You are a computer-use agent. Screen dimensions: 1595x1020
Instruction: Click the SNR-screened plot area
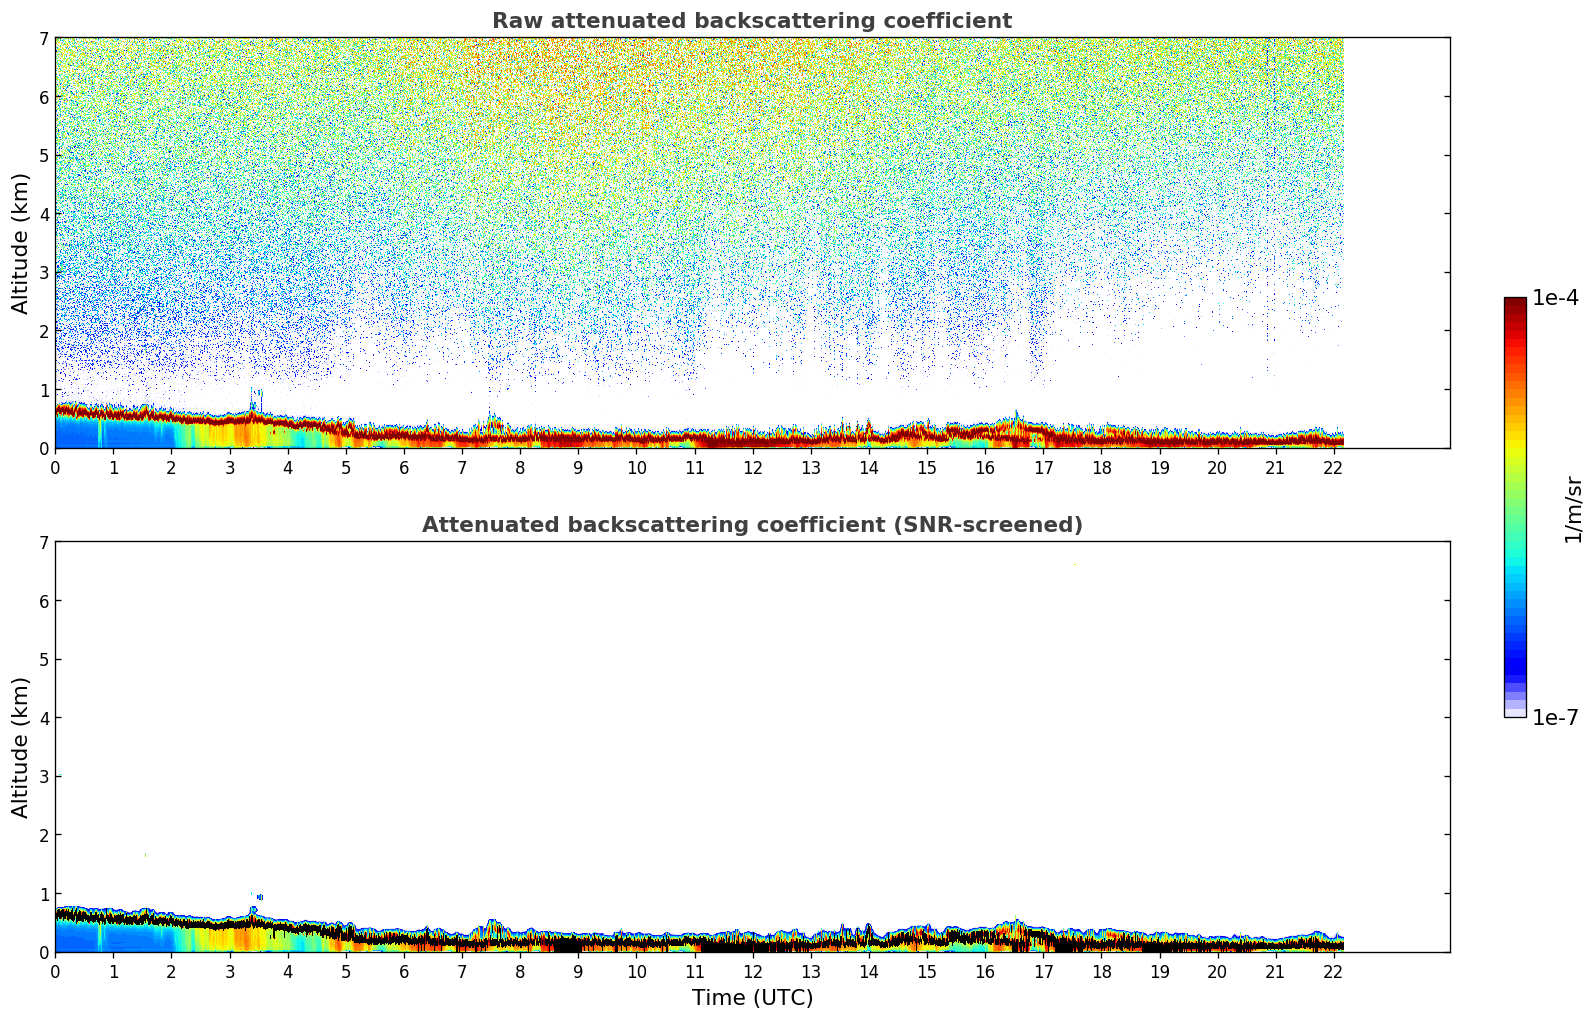coord(752,747)
